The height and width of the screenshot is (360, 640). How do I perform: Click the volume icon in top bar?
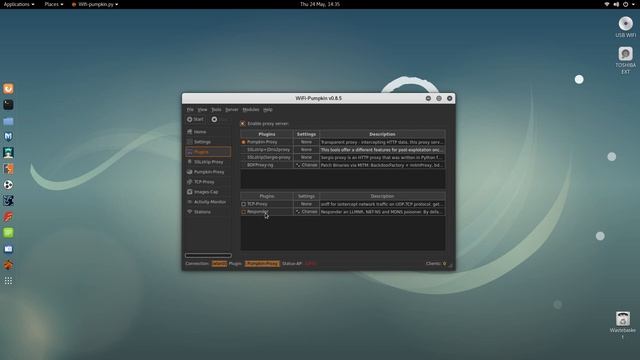click(616, 4)
